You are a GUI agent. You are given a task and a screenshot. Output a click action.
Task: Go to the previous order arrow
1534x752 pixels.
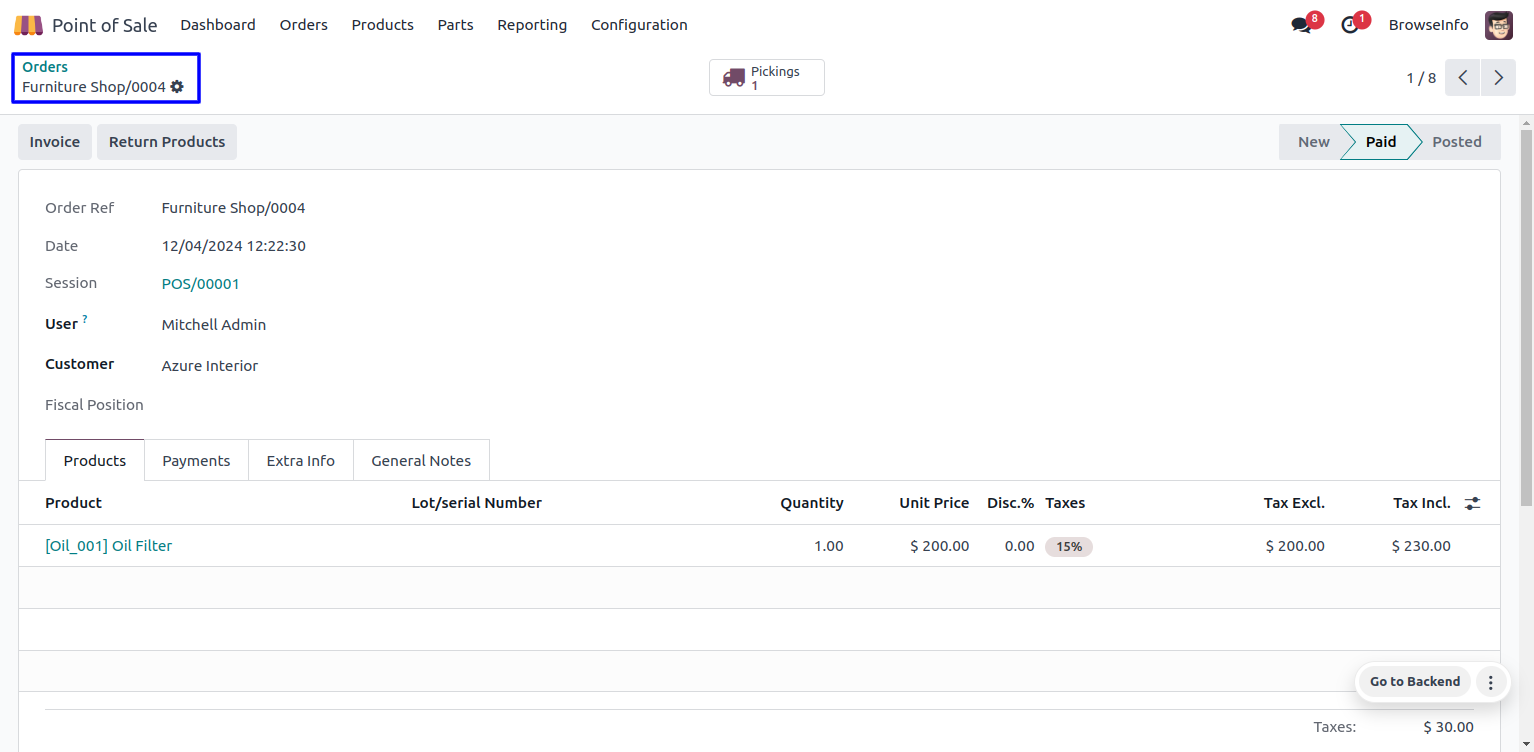pos(1462,78)
